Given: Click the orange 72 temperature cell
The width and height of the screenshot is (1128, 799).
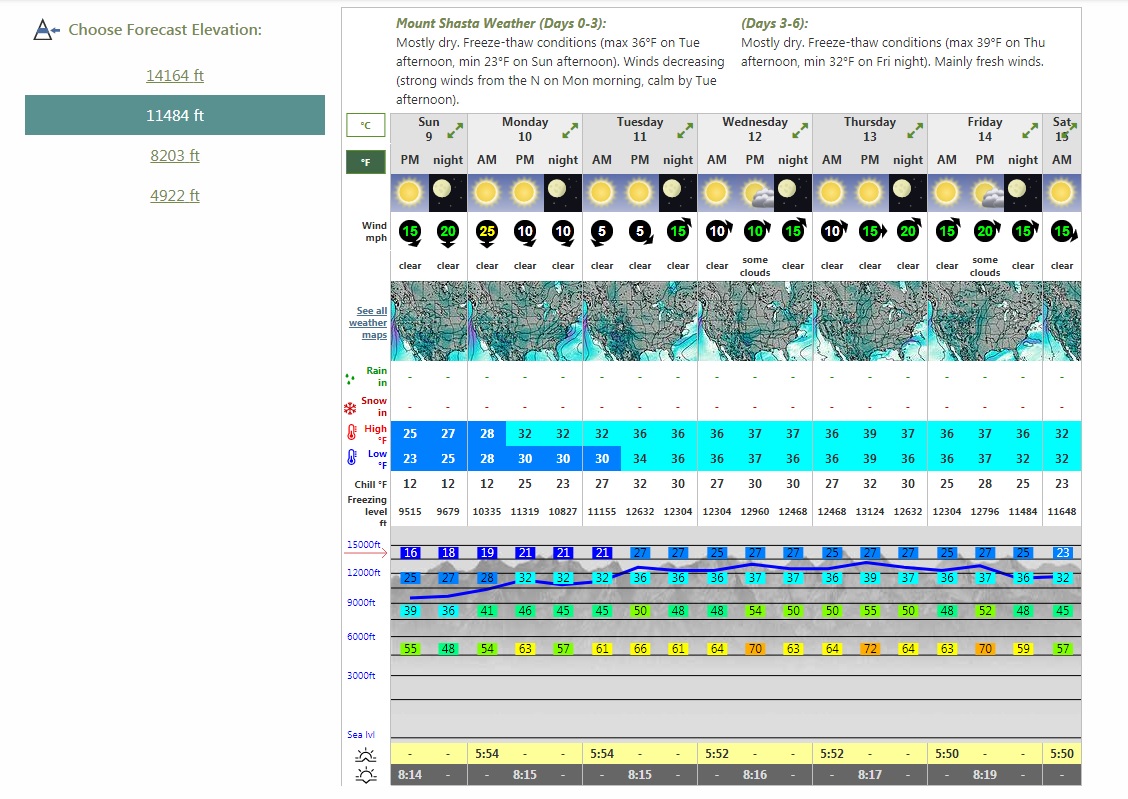Looking at the screenshot, I should (x=870, y=649).
